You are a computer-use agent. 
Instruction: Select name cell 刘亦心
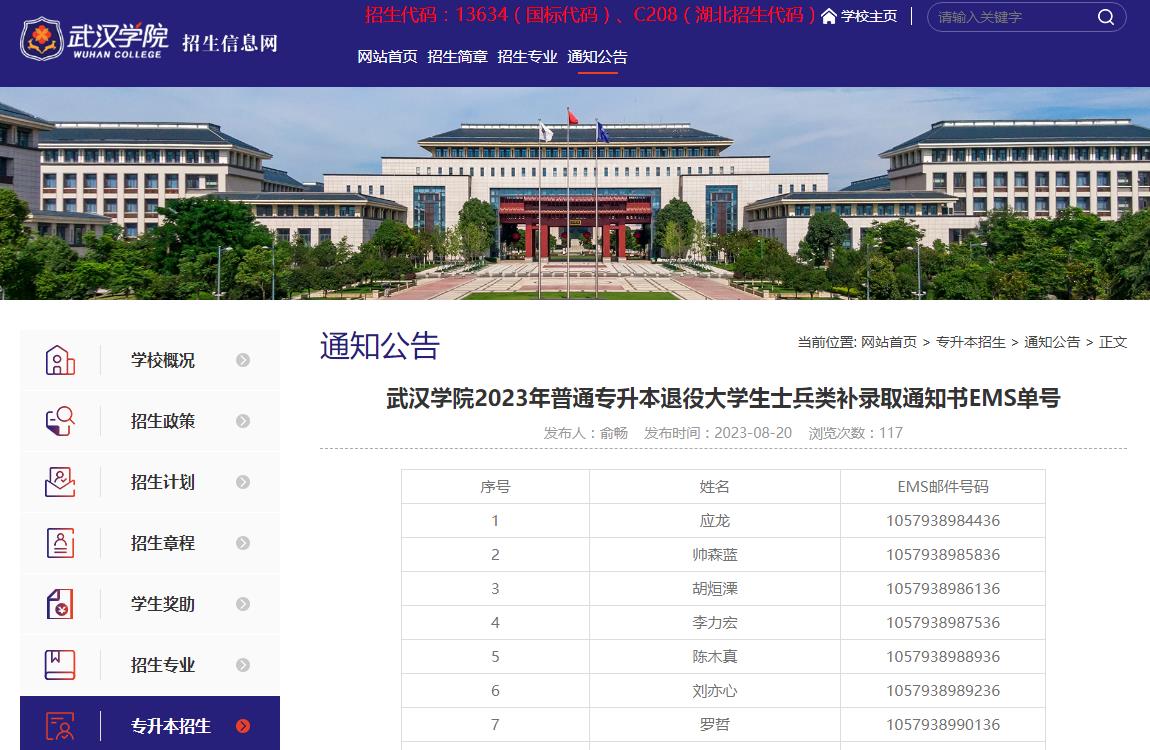[x=714, y=691]
